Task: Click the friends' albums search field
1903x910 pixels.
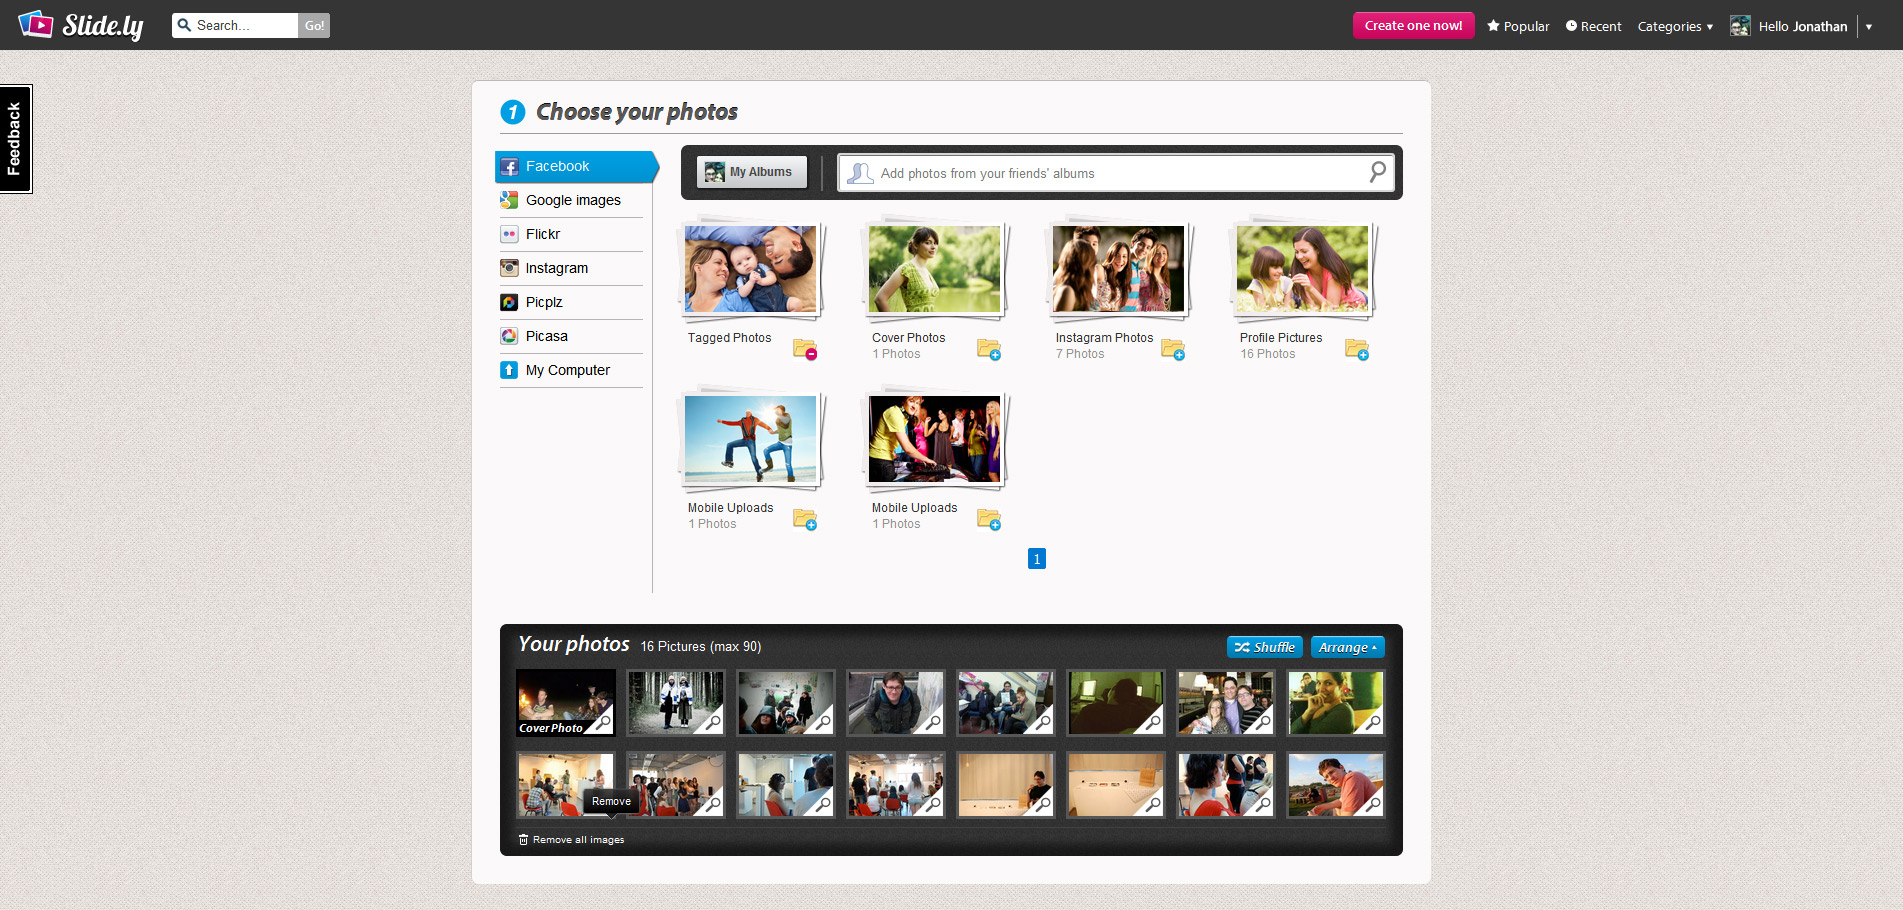Action: pos(1115,173)
